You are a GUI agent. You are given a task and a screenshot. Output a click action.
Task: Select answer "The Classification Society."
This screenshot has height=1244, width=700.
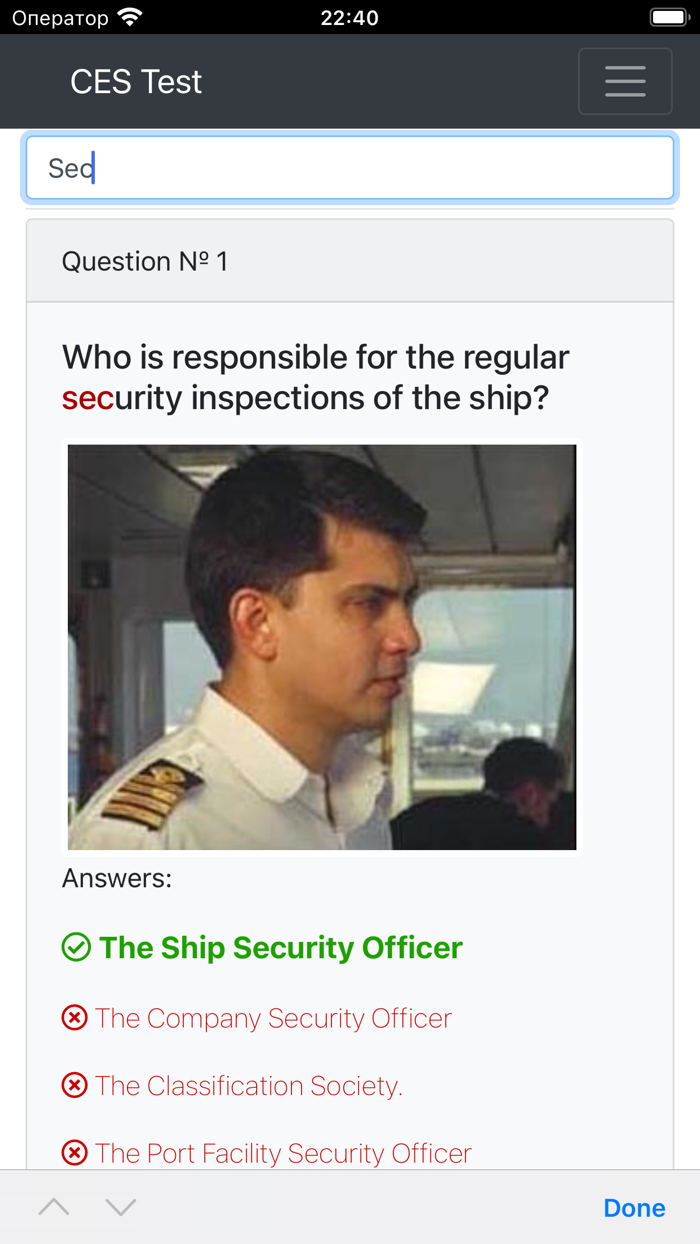click(248, 1085)
